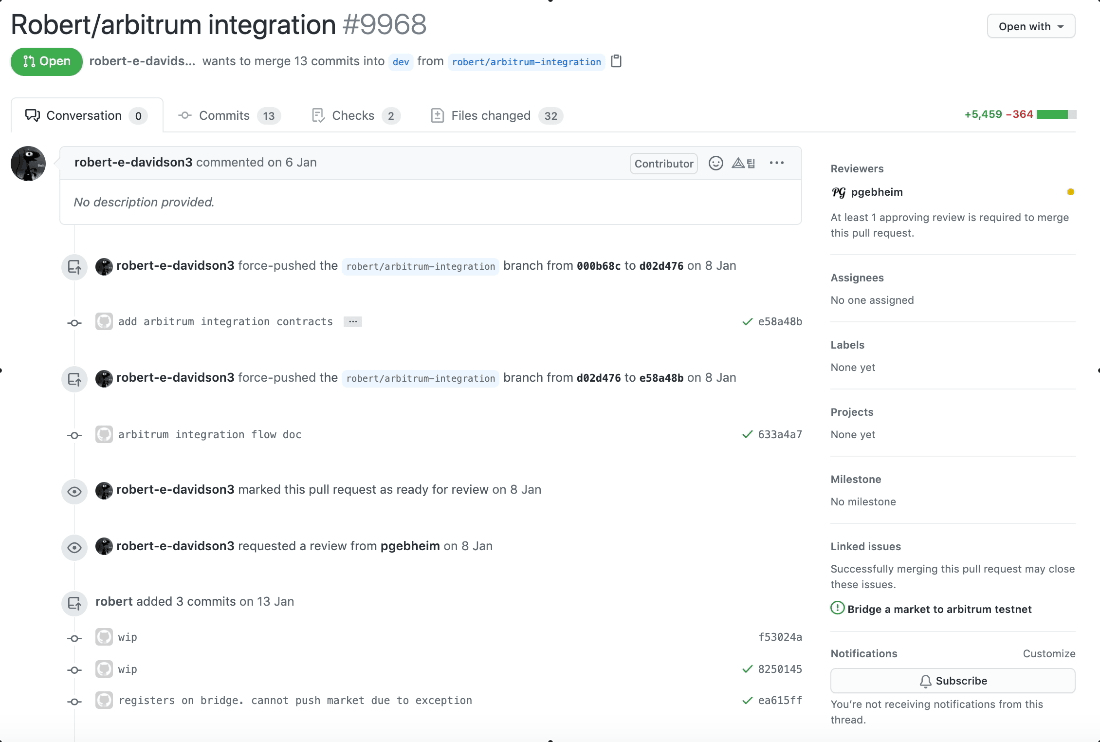Add a reaction via the smiley icon
The width and height of the screenshot is (1100, 742).
716,163
